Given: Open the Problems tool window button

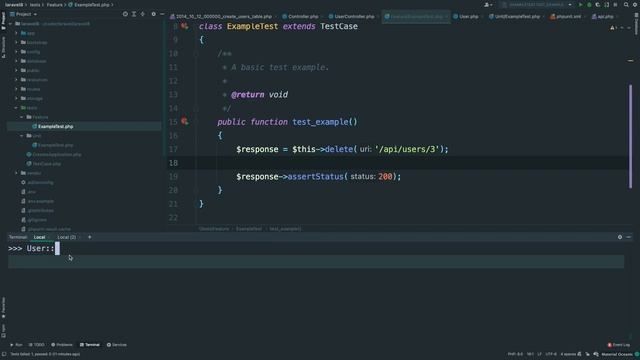Looking at the screenshot, I should 62,345.
